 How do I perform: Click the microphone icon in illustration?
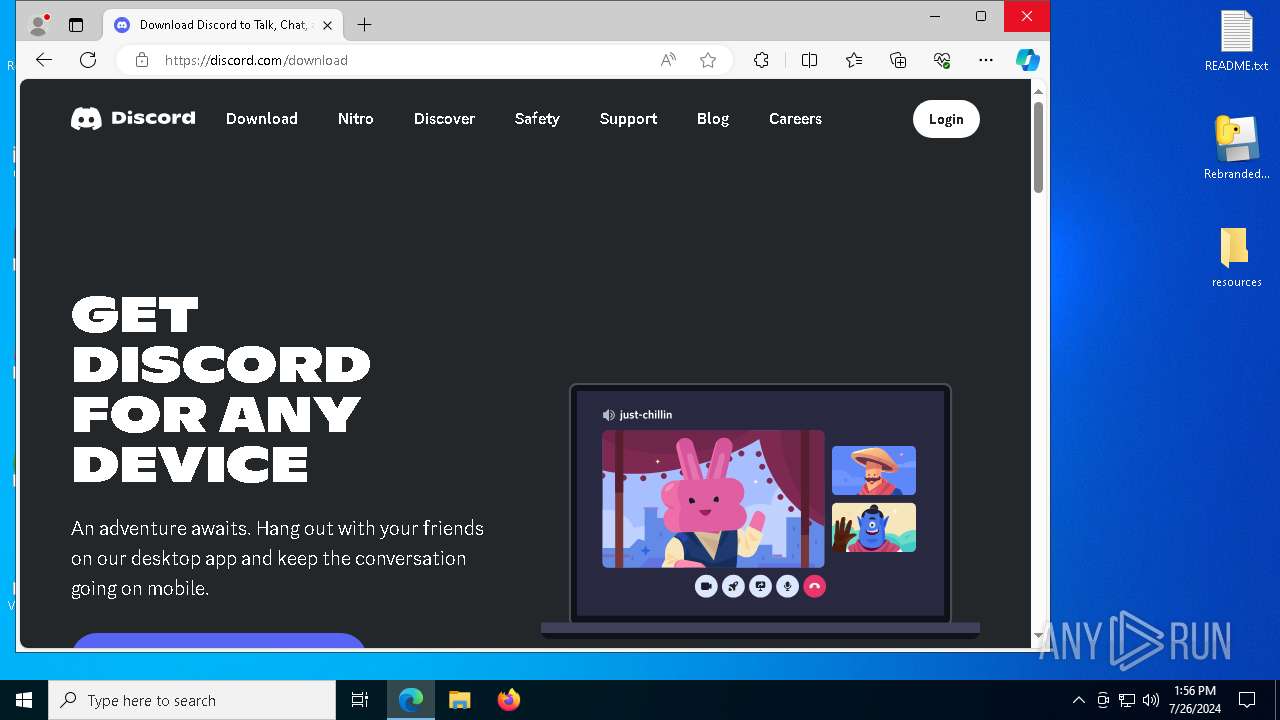[x=787, y=586]
